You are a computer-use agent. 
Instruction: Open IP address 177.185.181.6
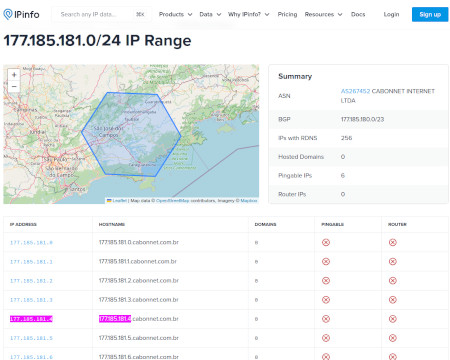tap(31, 357)
